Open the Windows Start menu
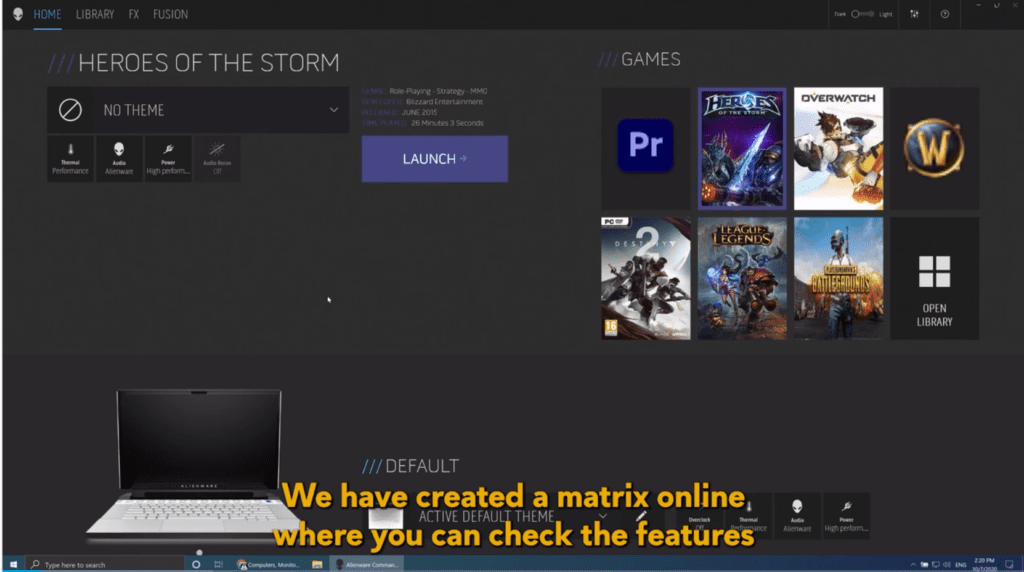 click(x=13, y=564)
